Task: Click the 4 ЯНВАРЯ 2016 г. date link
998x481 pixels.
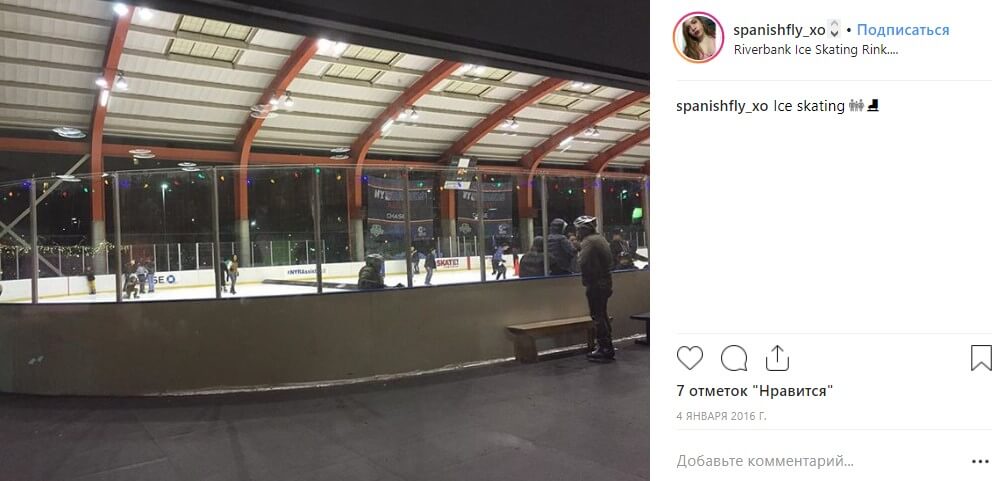Action: pos(721,416)
